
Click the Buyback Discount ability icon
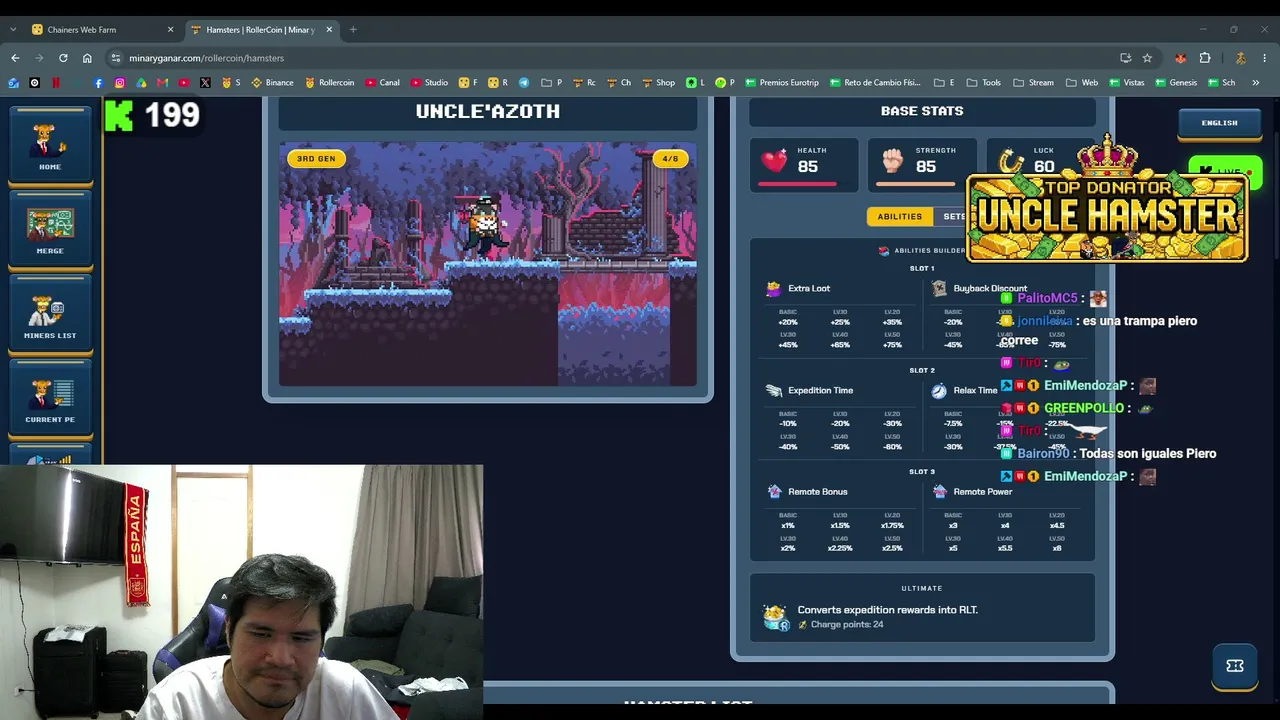(939, 289)
